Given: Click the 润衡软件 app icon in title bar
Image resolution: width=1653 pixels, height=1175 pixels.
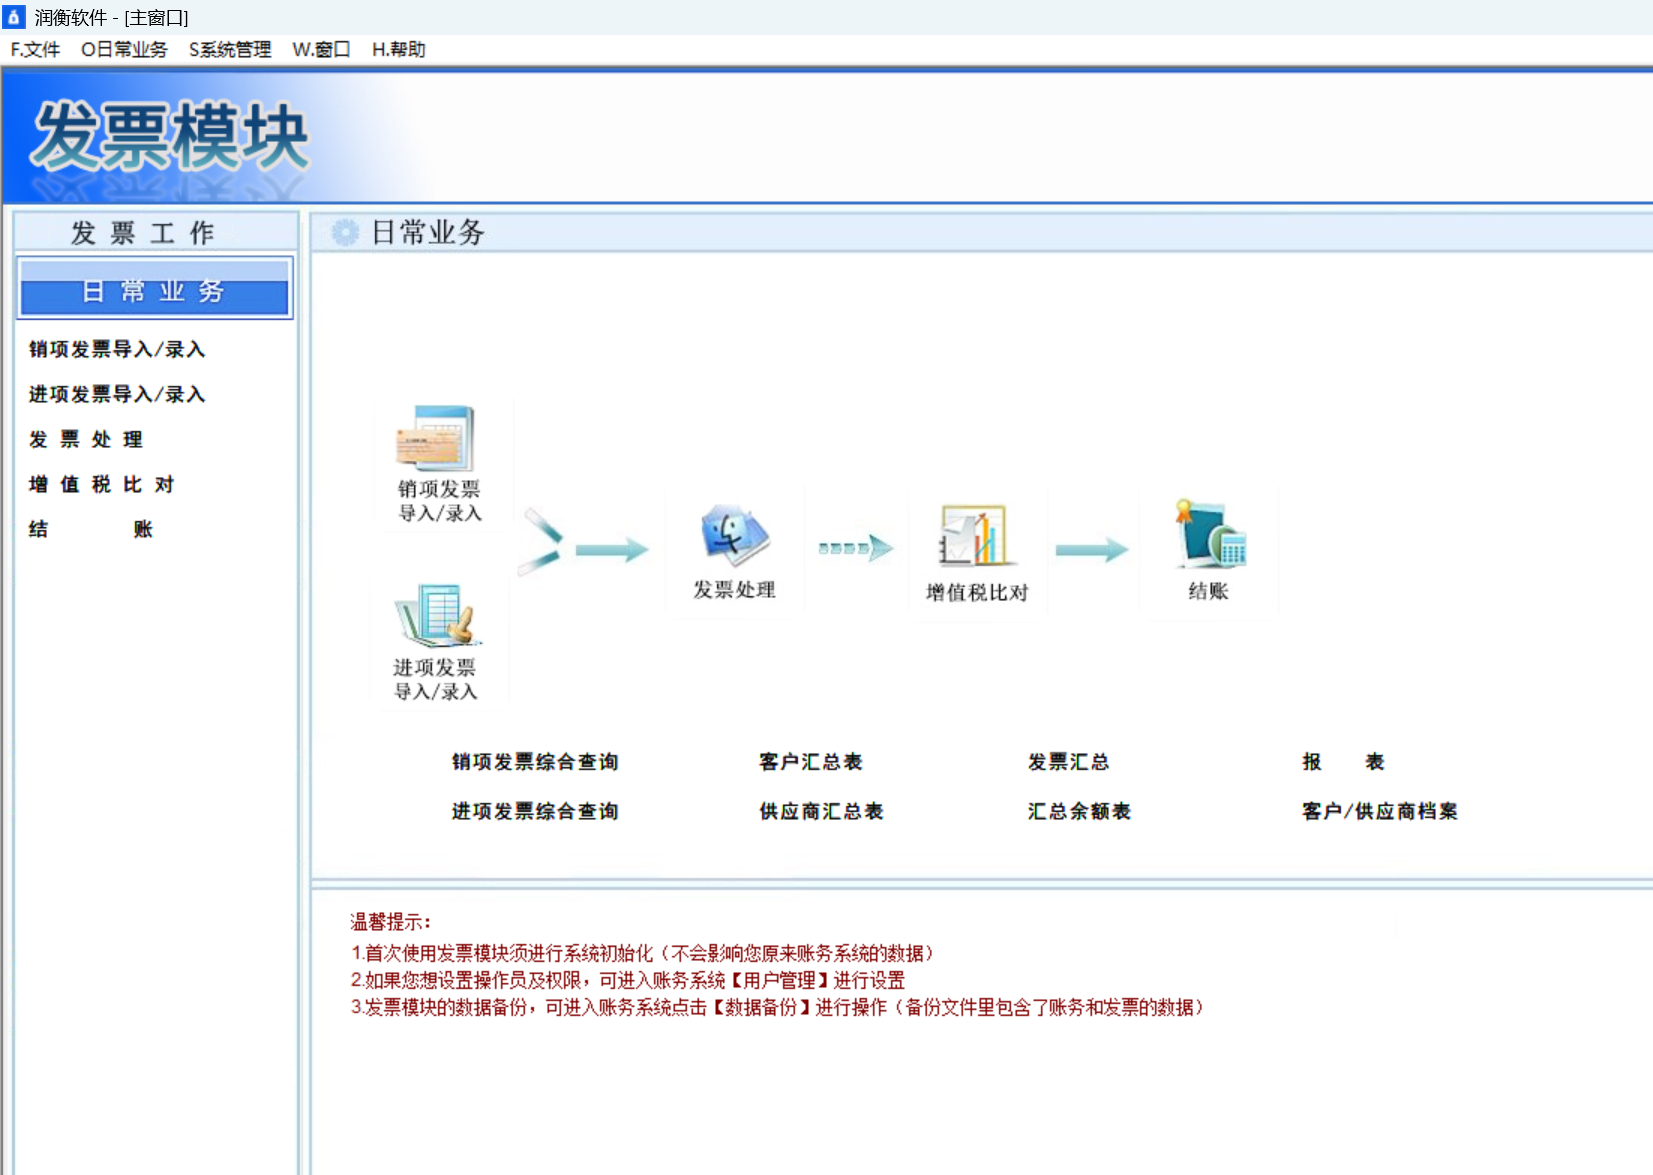Looking at the screenshot, I should tap(13, 17).
